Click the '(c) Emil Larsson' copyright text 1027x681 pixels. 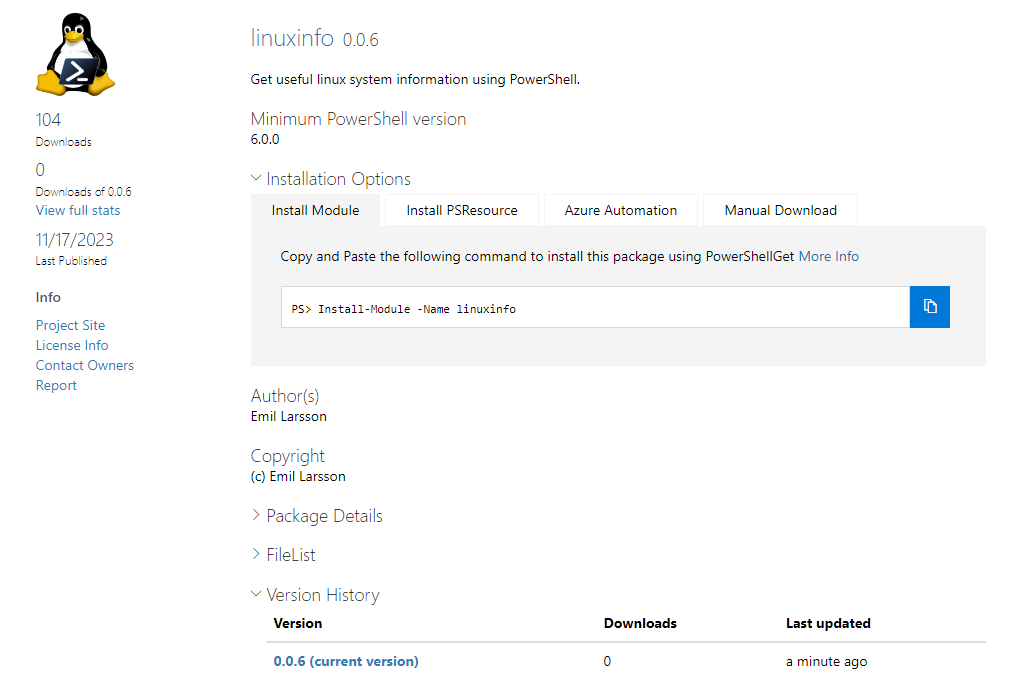298,477
